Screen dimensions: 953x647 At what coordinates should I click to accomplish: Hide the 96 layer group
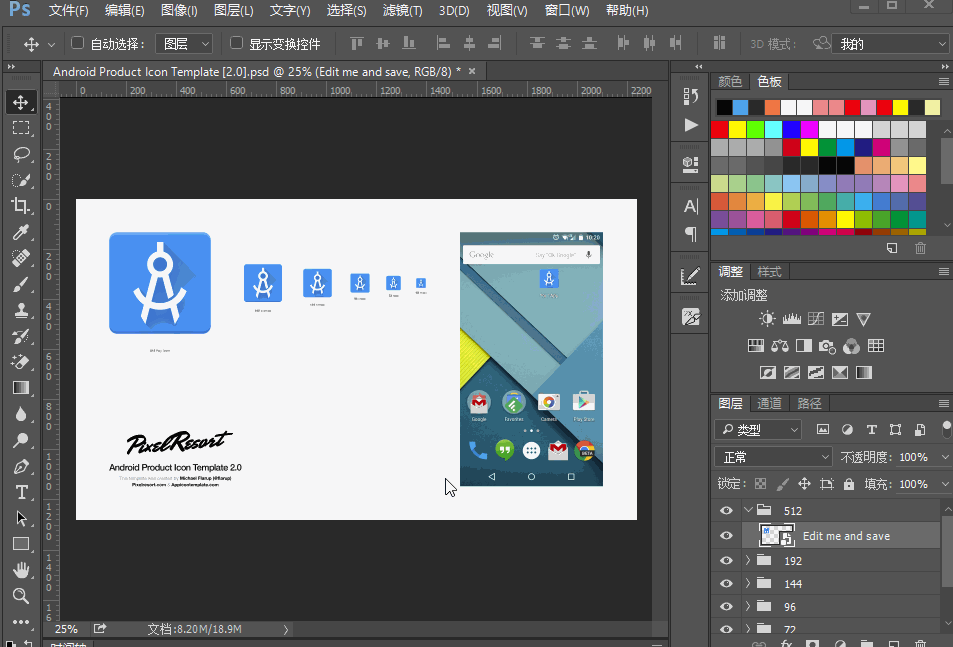click(726, 606)
